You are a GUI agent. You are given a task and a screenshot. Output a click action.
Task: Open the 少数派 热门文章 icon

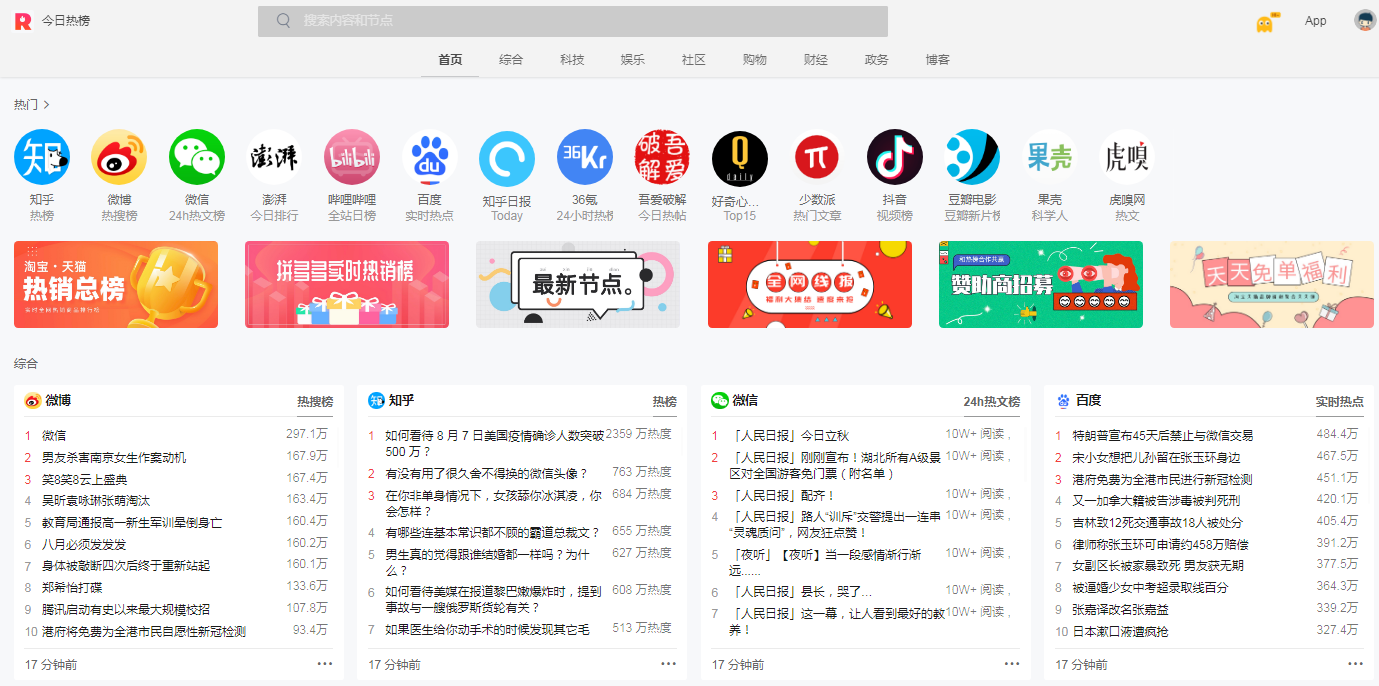[817, 157]
